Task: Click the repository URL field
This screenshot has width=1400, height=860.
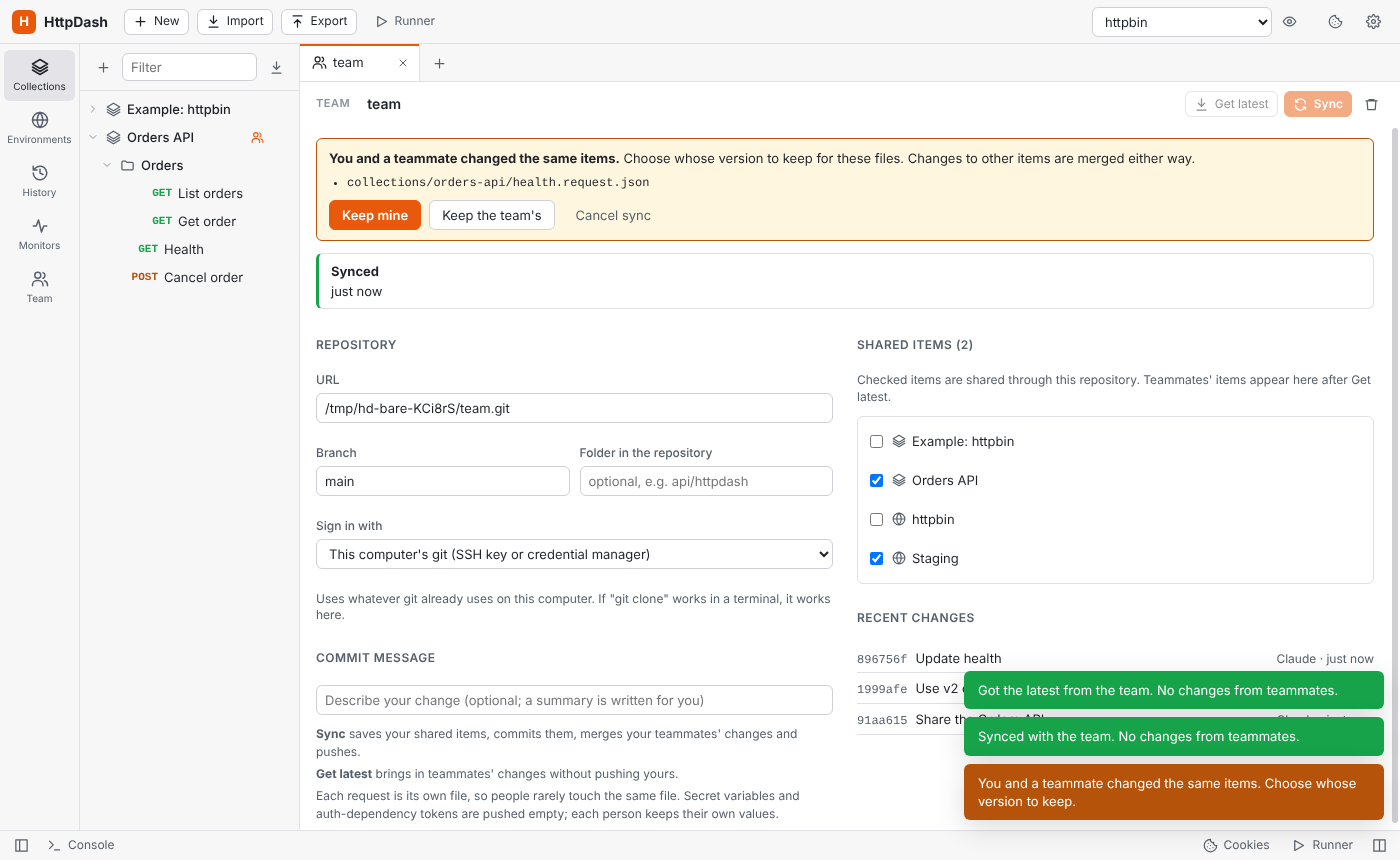Action: pyautogui.click(x=574, y=408)
